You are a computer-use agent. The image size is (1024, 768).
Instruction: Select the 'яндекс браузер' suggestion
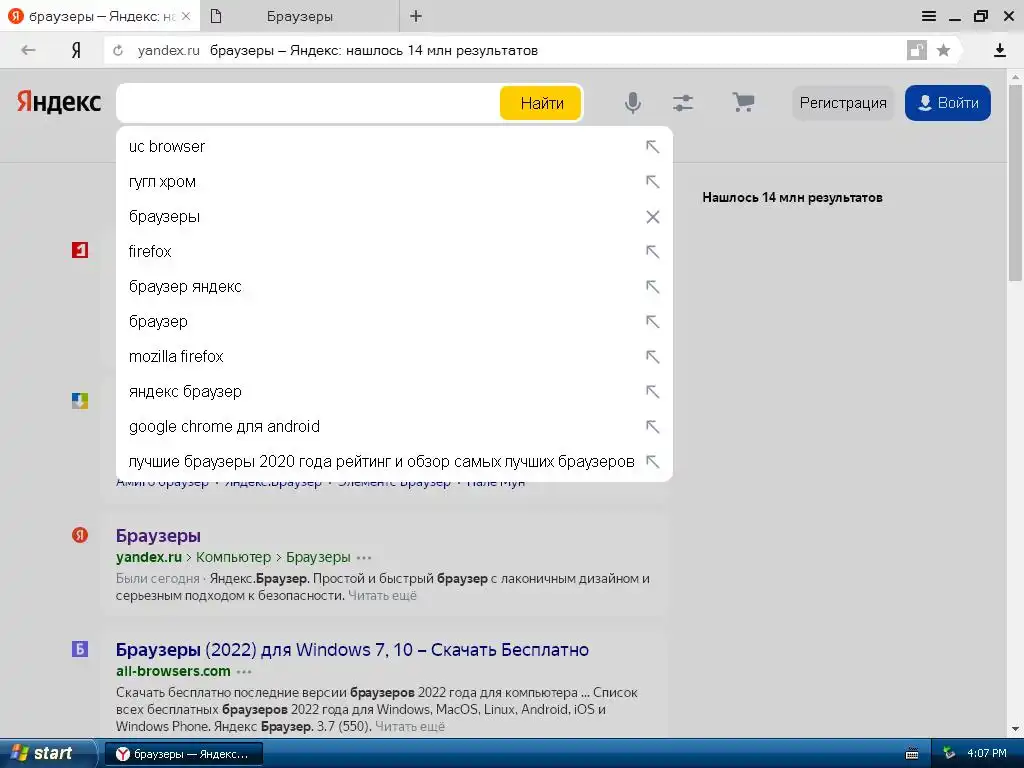pos(394,391)
